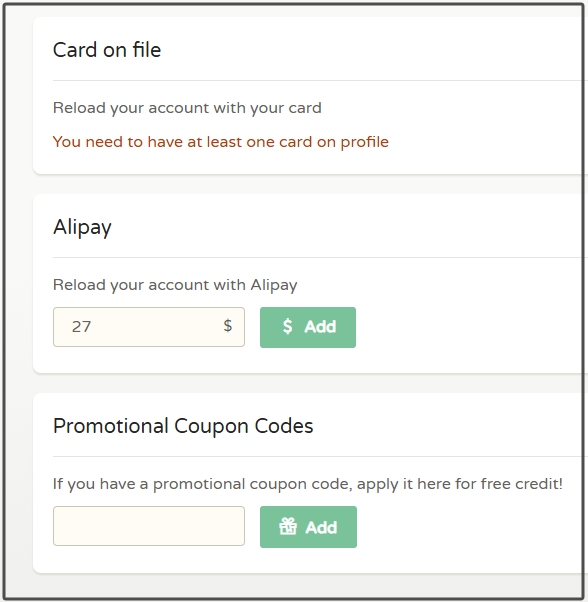Click the divider line under Alipay heading

click(318, 257)
